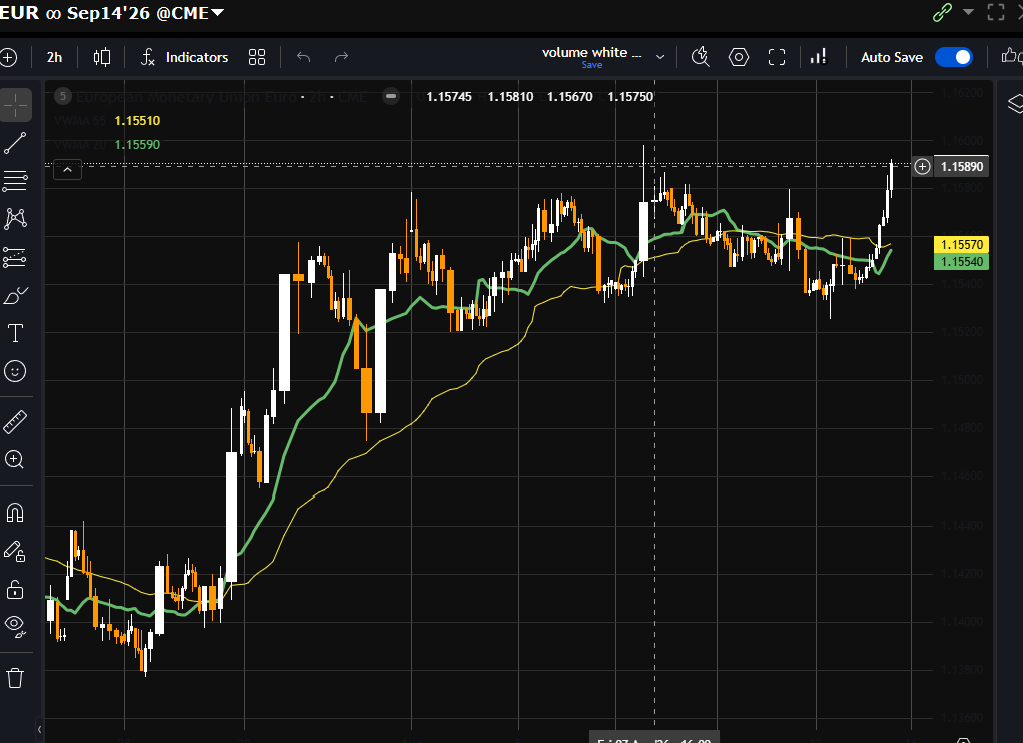Click the low price value 1.15670
The width and height of the screenshot is (1023, 743).
(x=570, y=97)
